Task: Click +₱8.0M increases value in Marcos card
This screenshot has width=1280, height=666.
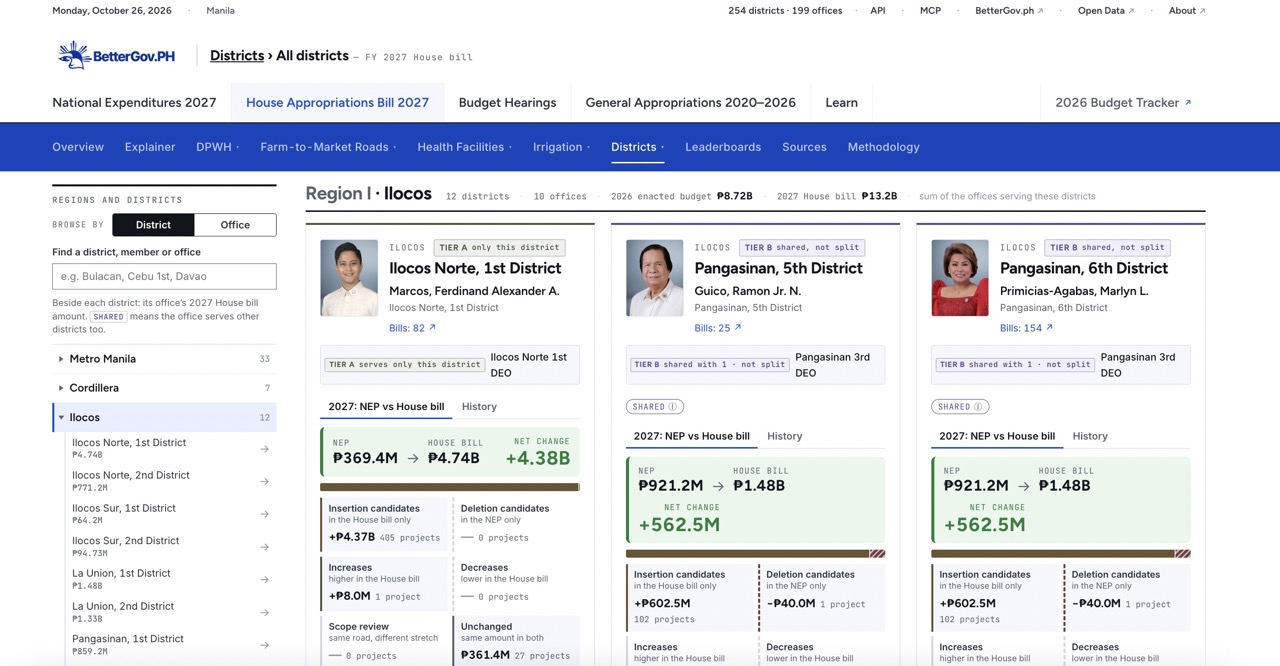Action: [x=350, y=596]
